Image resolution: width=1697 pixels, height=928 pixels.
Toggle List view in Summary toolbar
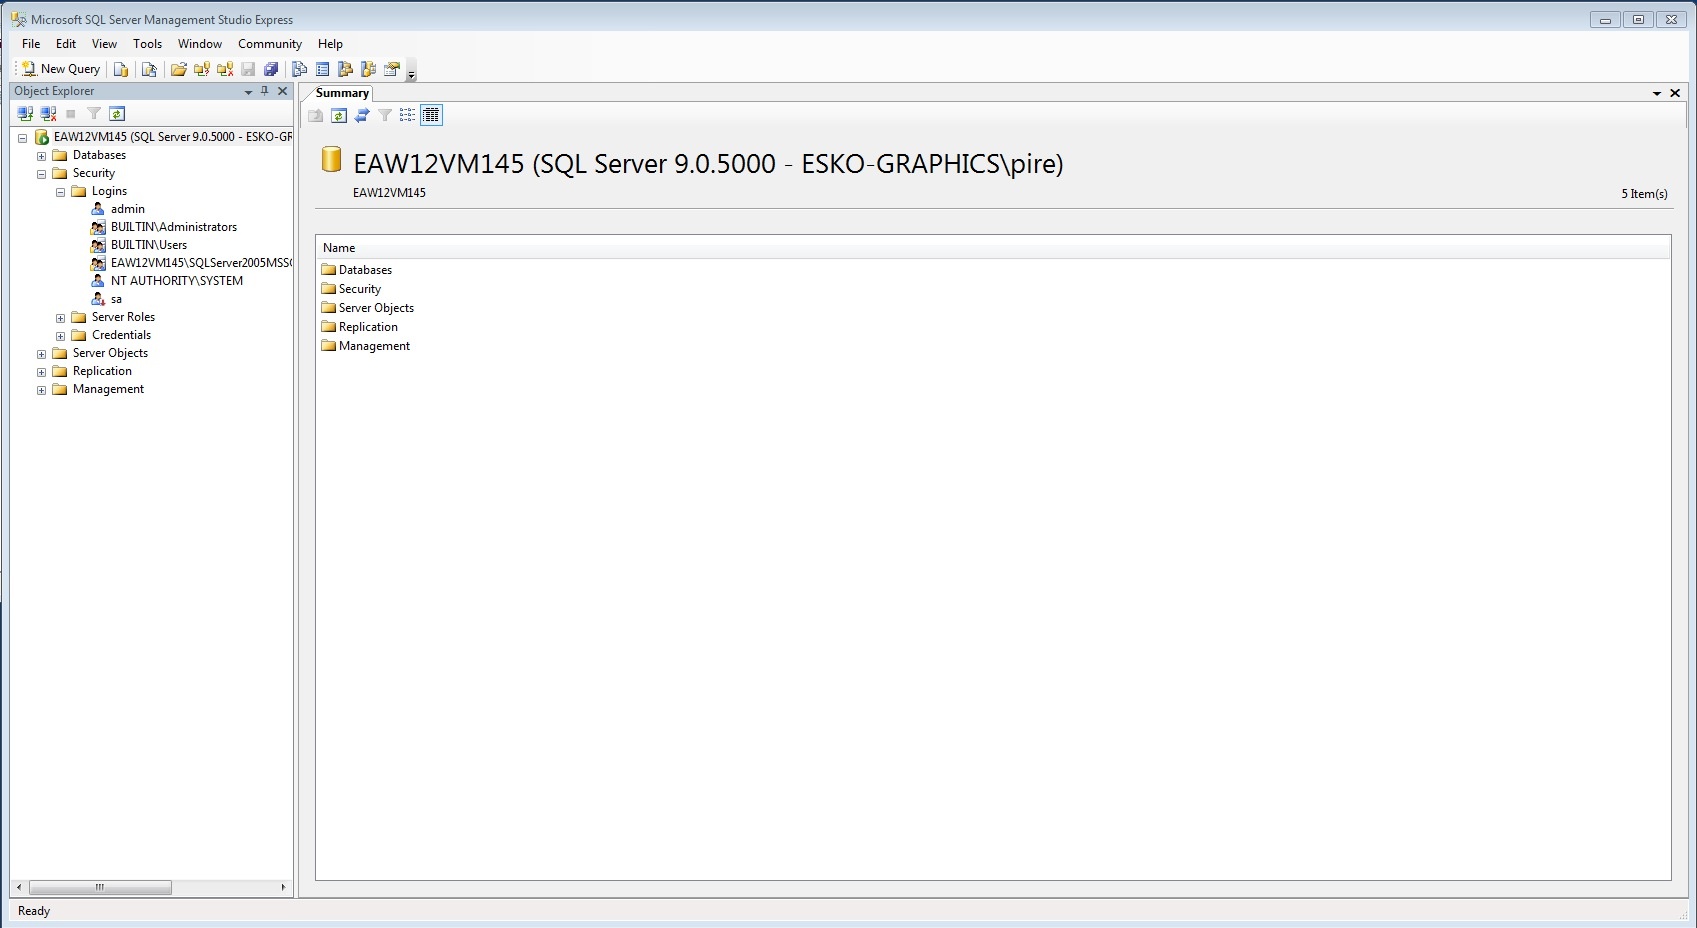point(406,115)
